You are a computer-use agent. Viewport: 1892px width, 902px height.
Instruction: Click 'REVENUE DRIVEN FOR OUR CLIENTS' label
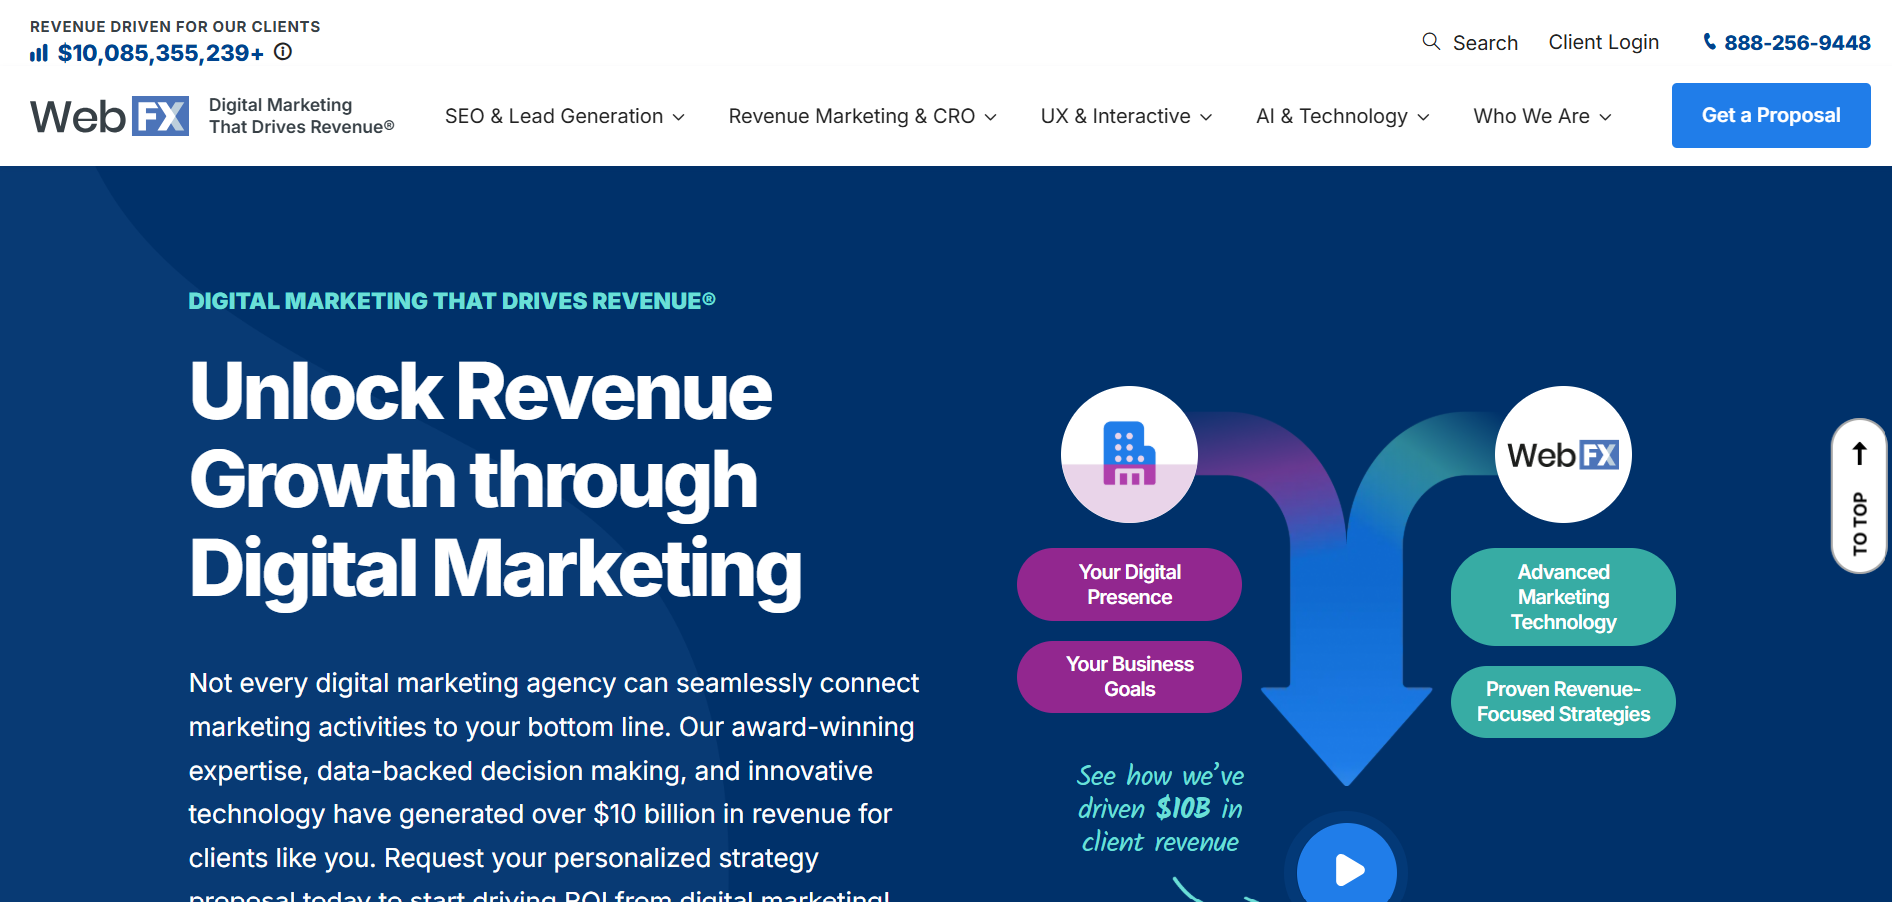click(175, 27)
